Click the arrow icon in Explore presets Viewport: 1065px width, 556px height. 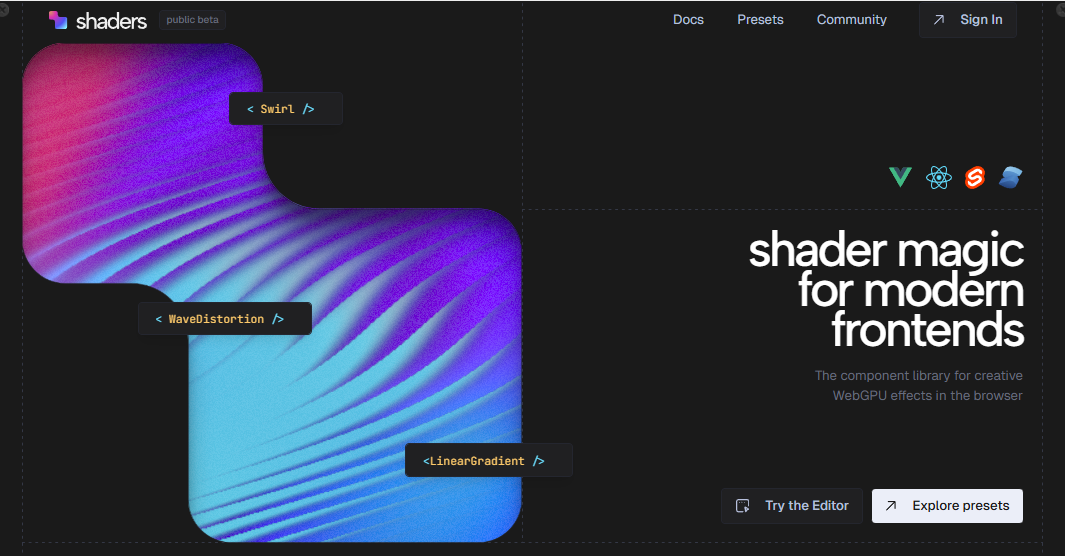click(x=891, y=506)
